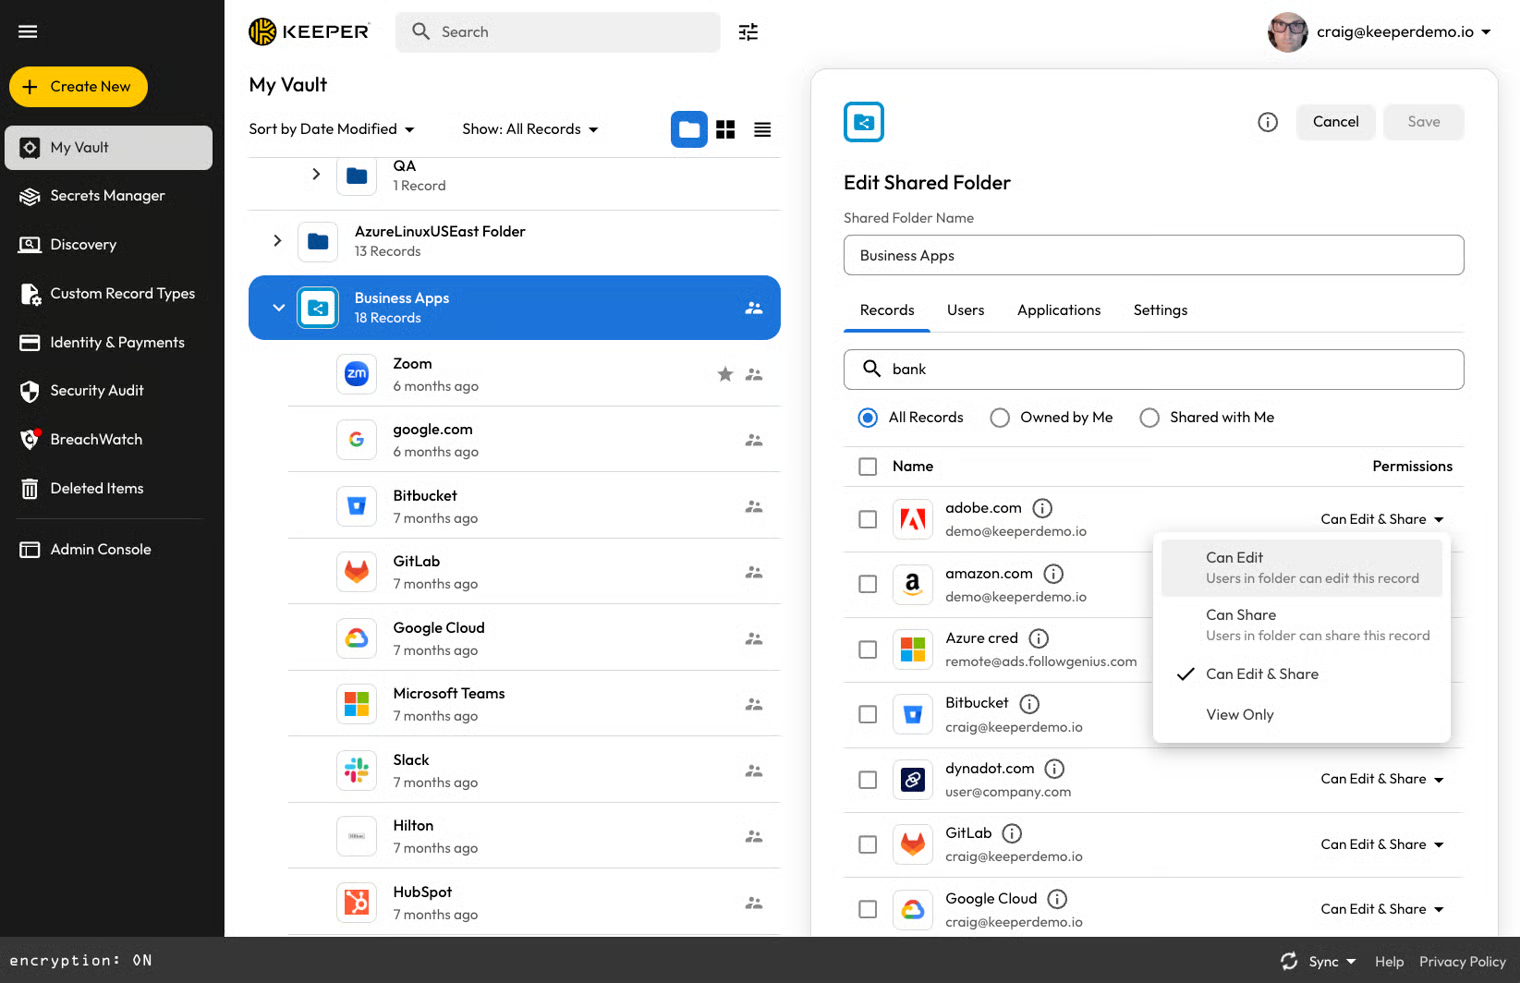Screen dimensions: 1520x983
Task: Click shared users icon on Slack record
Action: coord(754,771)
